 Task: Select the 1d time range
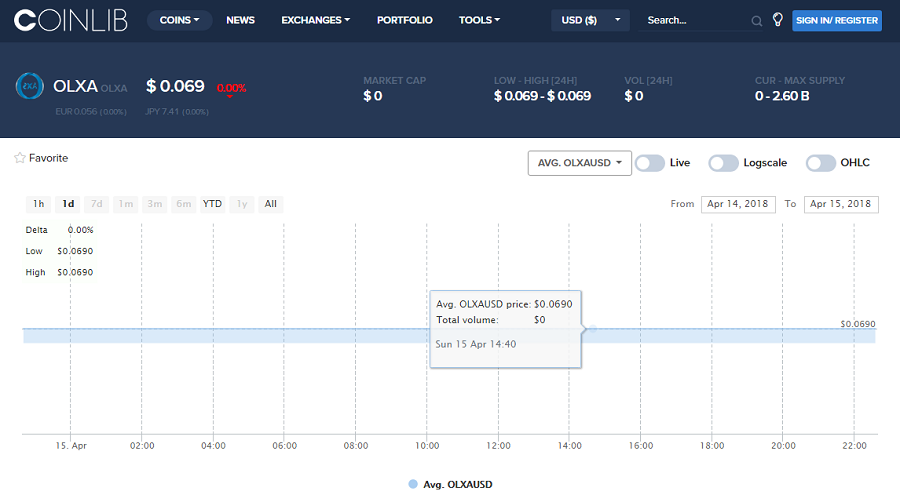click(x=68, y=204)
